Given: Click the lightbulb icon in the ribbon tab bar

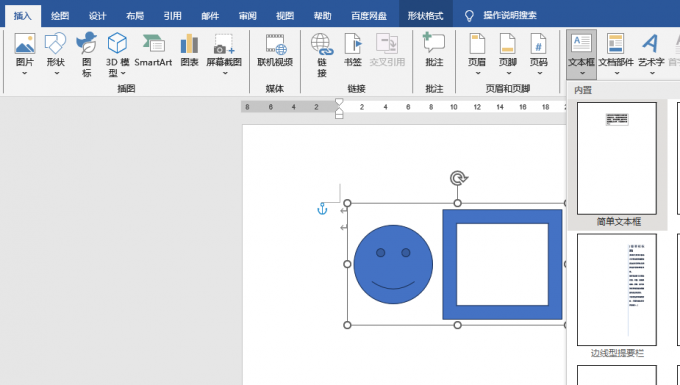Looking at the screenshot, I should pyautogui.click(x=469, y=16).
